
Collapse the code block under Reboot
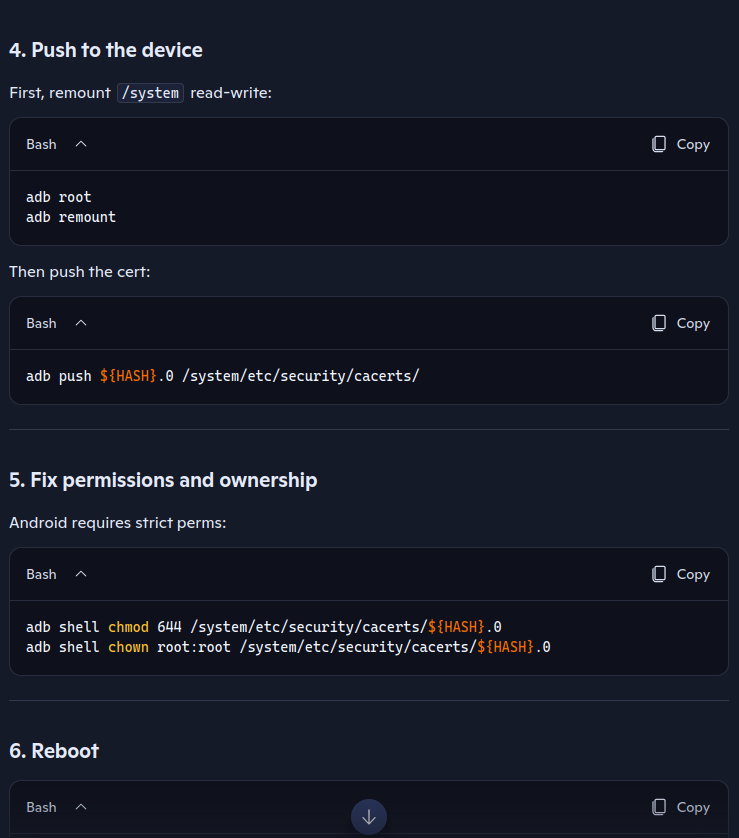(x=81, y=807)
